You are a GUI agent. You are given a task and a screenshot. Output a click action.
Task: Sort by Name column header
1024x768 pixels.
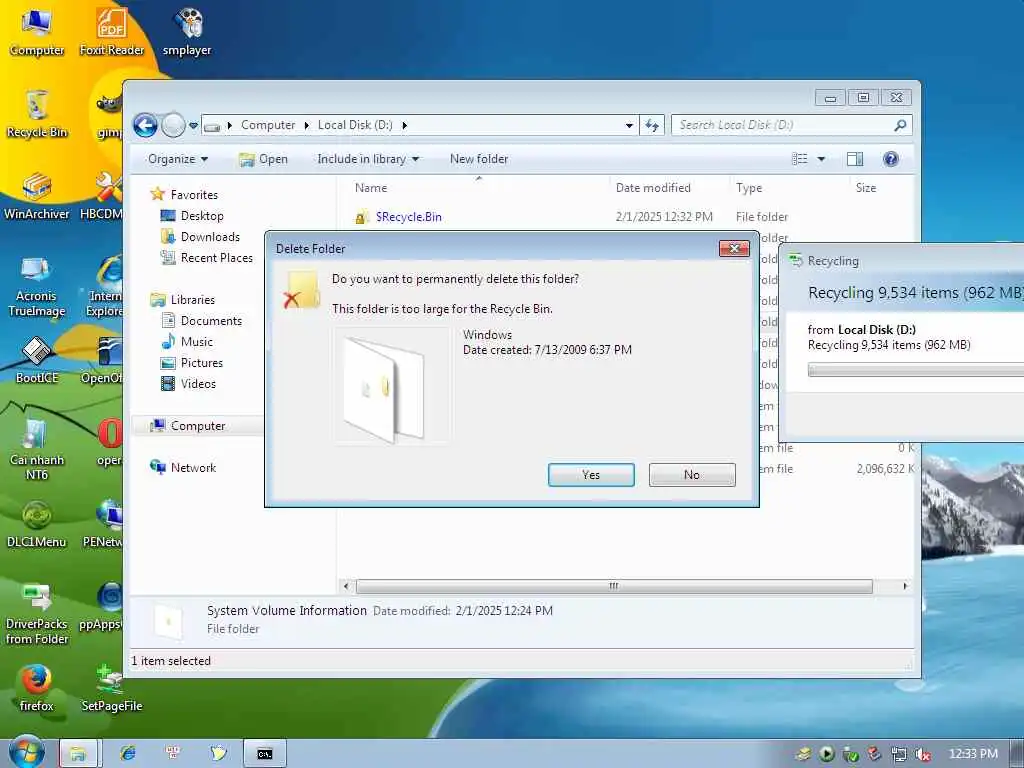coord(371,187)
